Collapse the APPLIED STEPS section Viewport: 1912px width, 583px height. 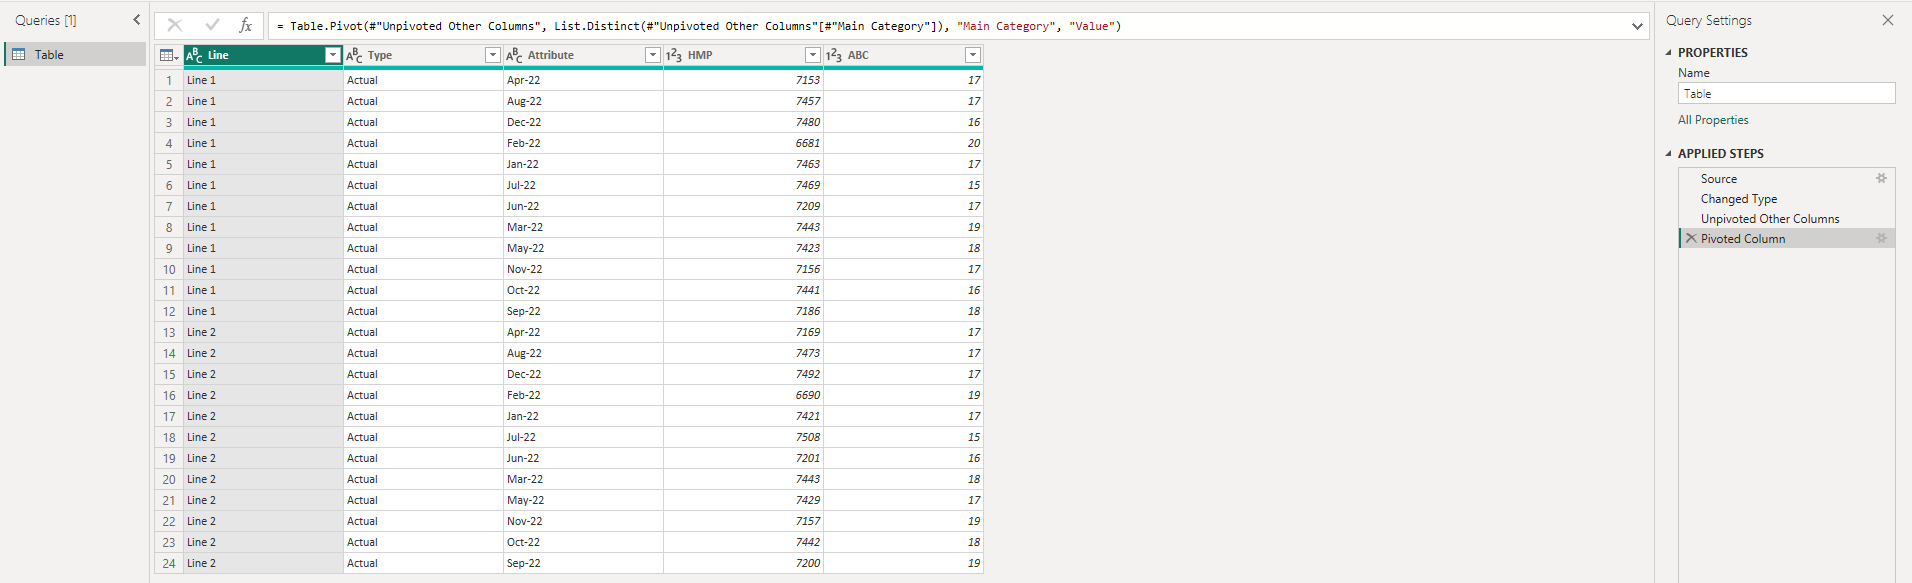click(1668, 154)
